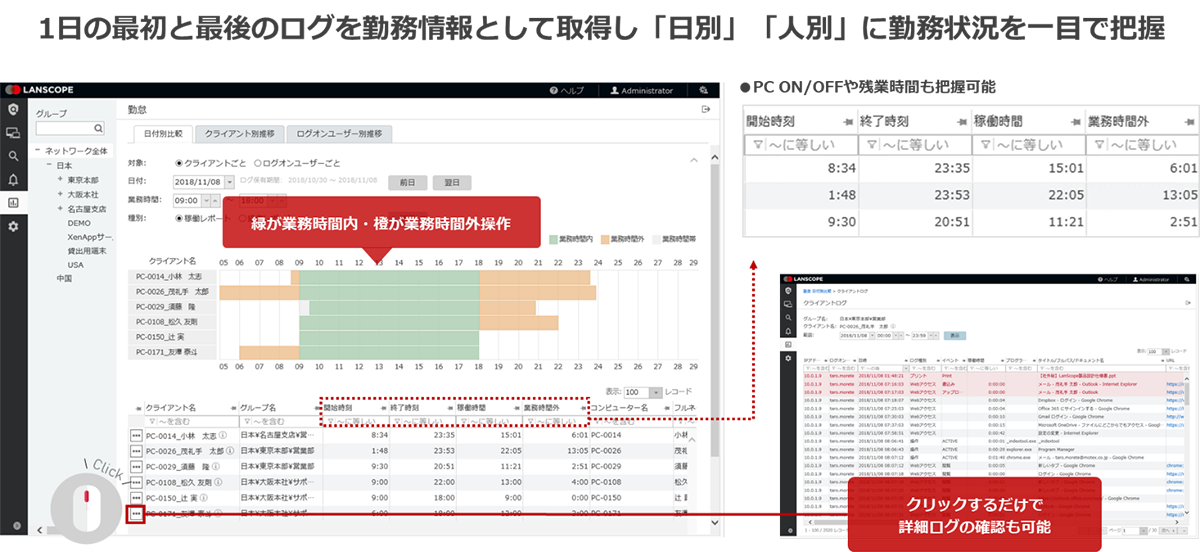
Task: Open the search magnifier icon in sidebar
Action: (12, 156)
